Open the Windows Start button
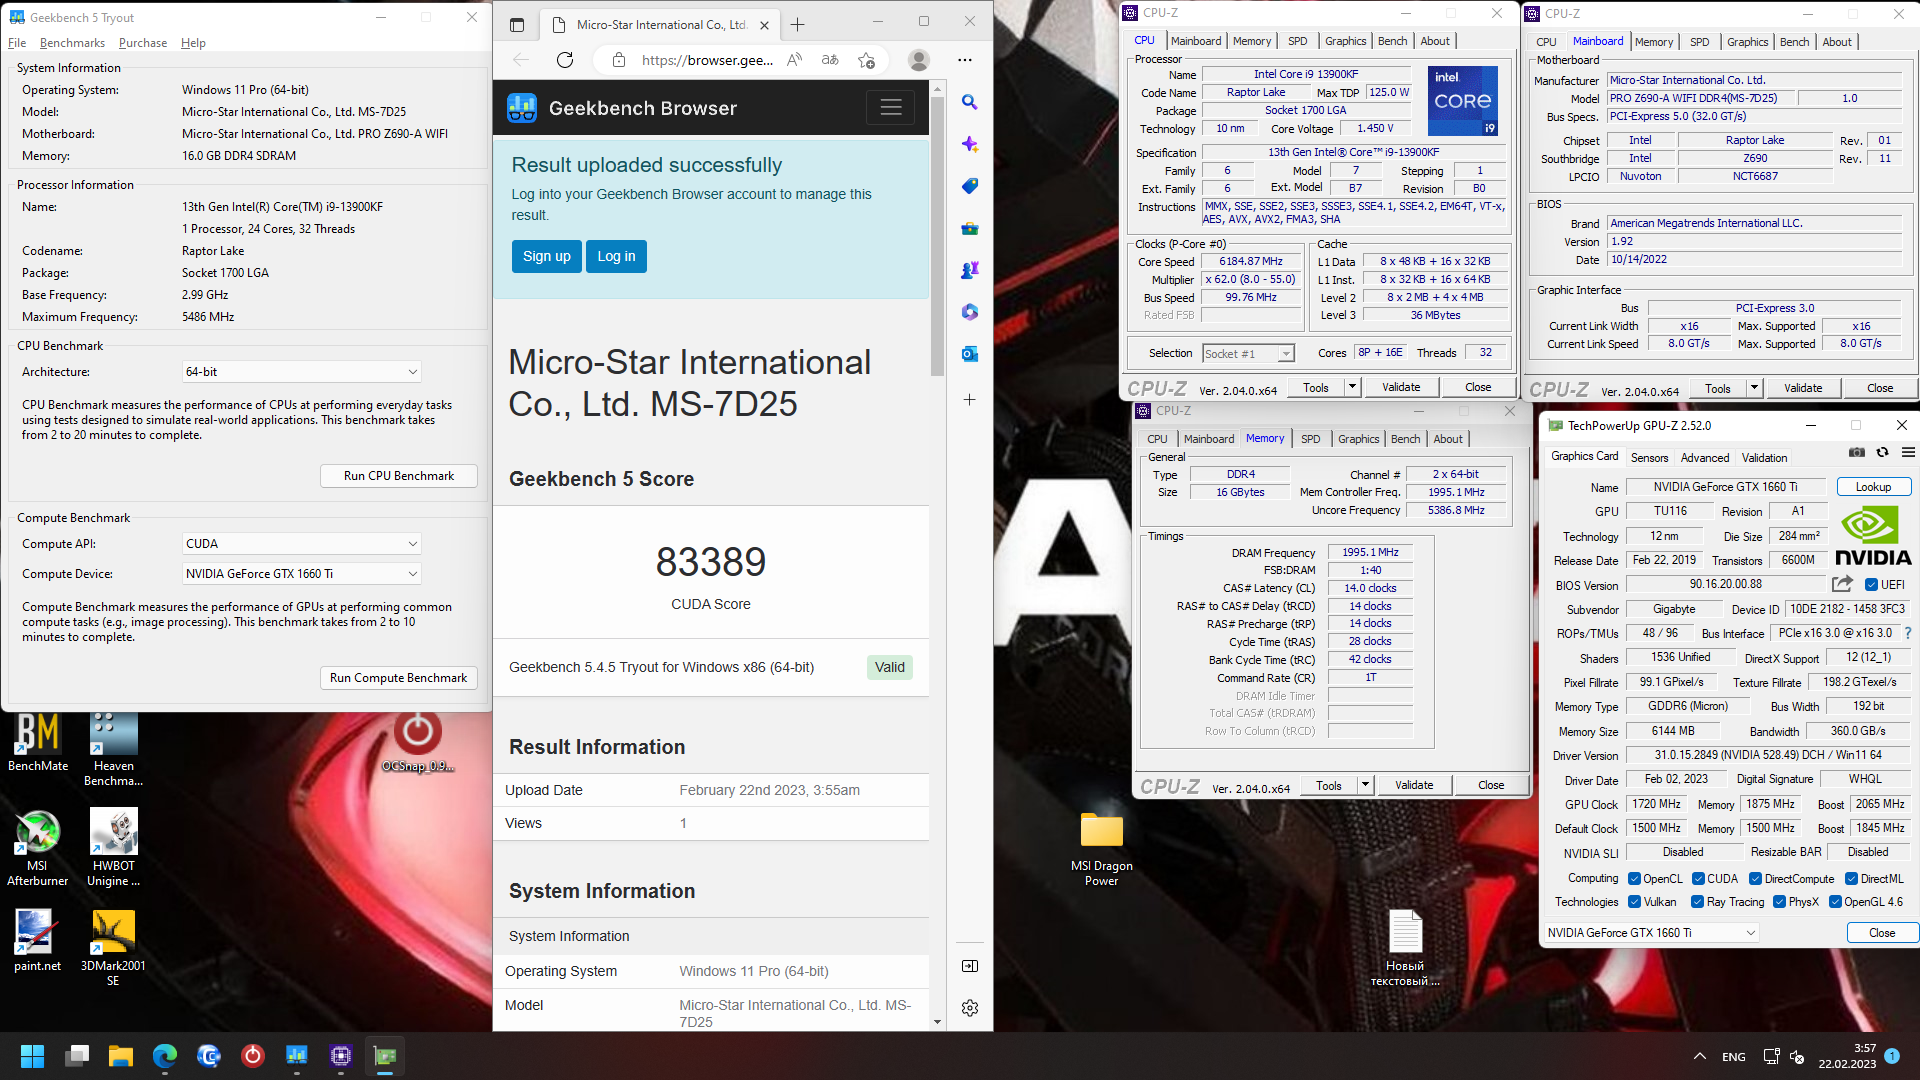1920x1080 pixels. click(x=32, y=1056)
